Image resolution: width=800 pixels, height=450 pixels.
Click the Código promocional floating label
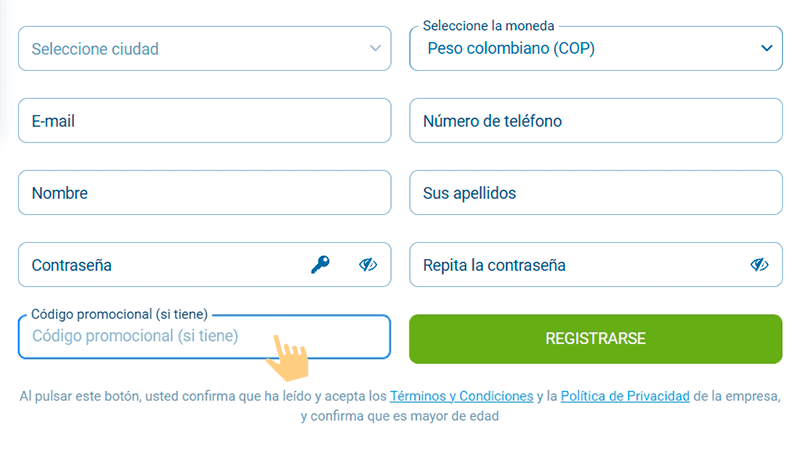119,314
